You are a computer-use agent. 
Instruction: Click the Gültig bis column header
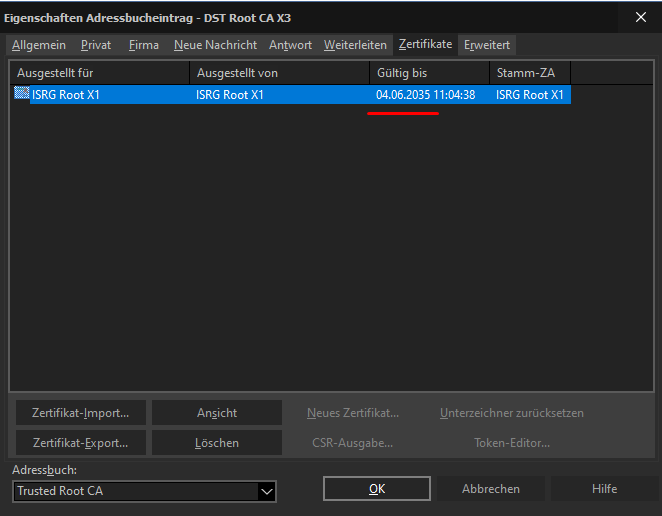(430, 73)
